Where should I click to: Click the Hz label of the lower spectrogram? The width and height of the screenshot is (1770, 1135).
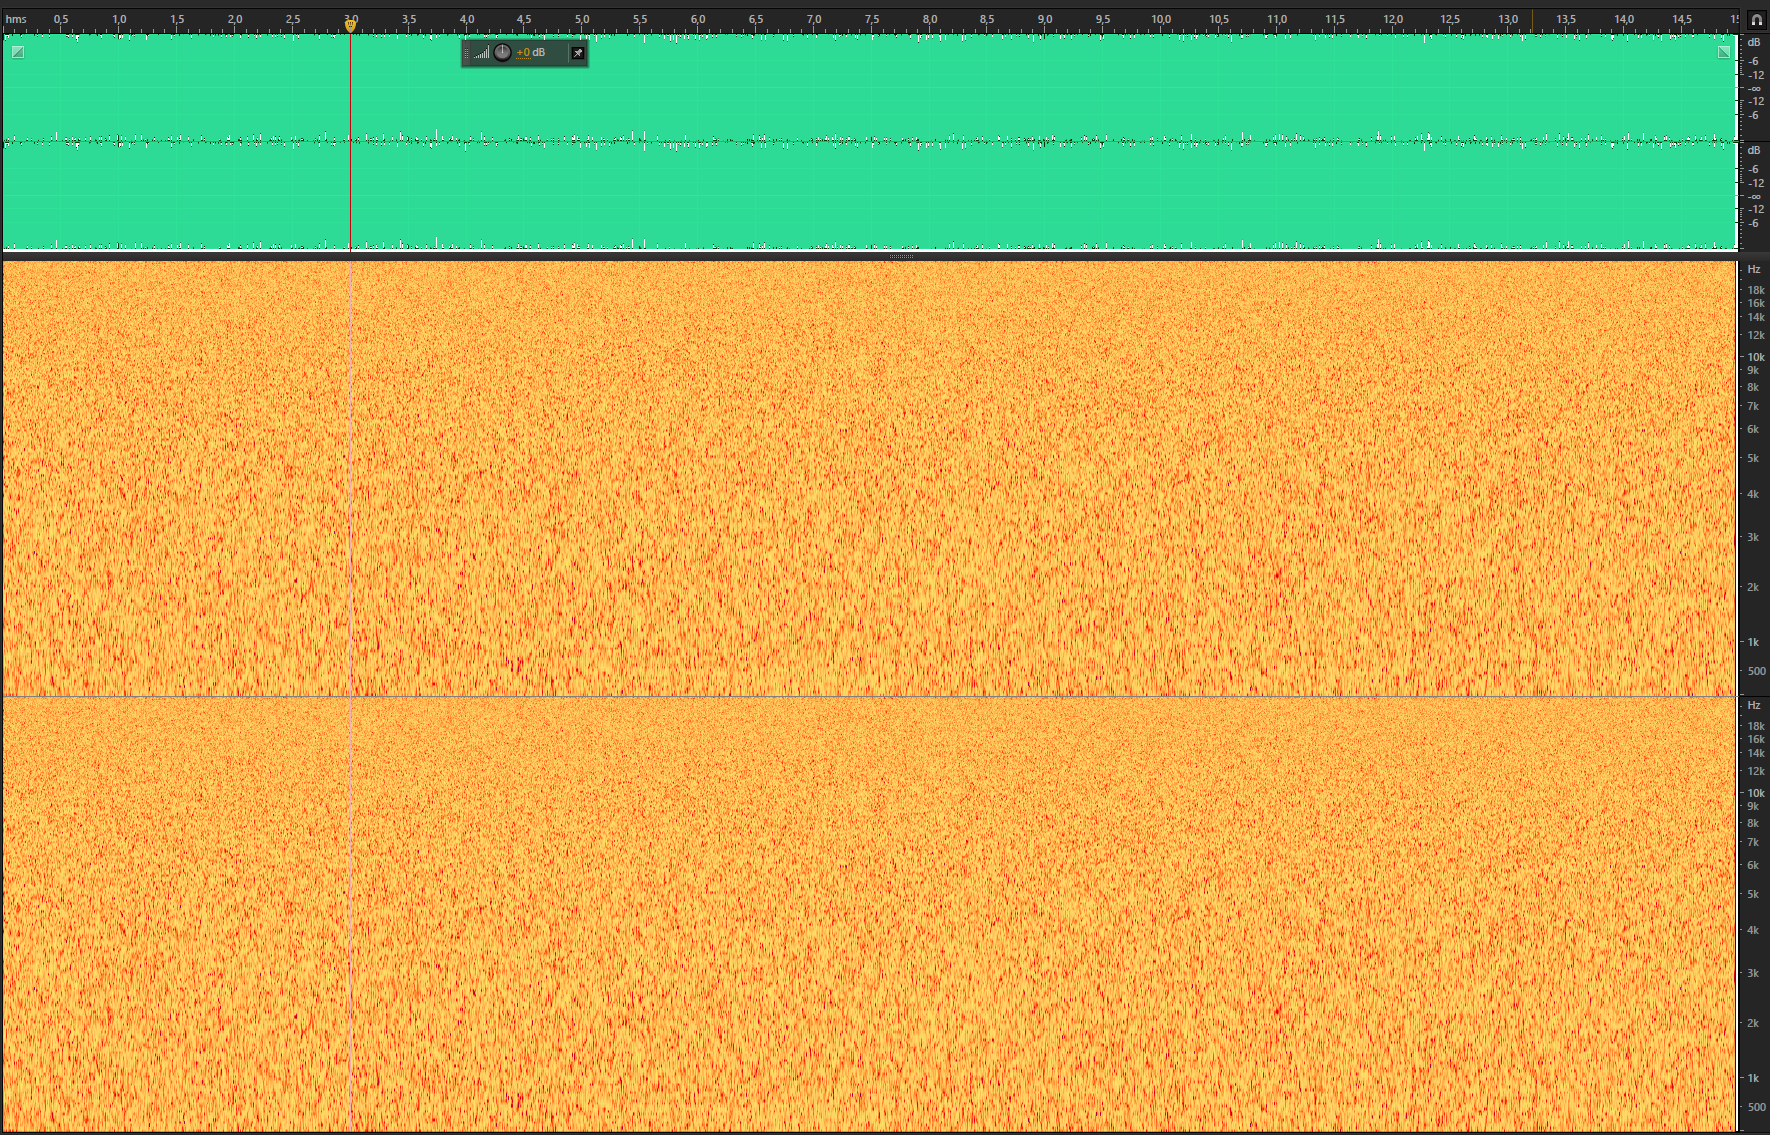tap(1753, 706)
